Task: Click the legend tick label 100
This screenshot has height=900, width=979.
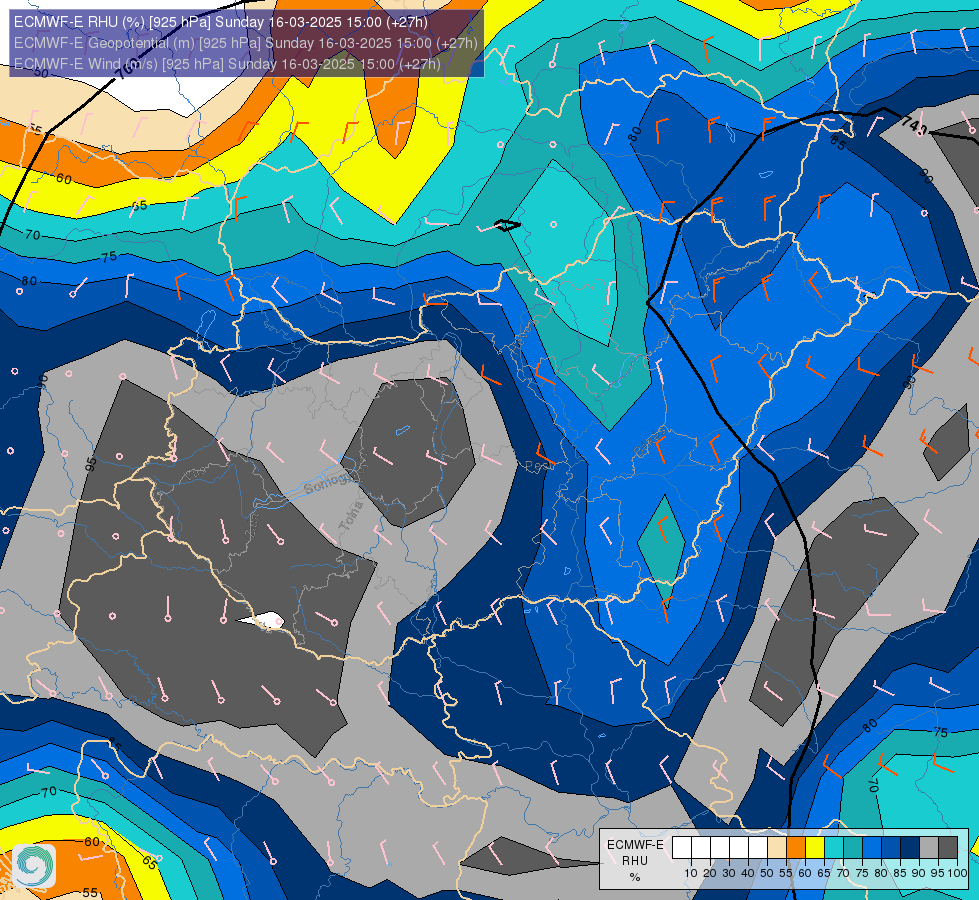Action: (x=958, y=873)
